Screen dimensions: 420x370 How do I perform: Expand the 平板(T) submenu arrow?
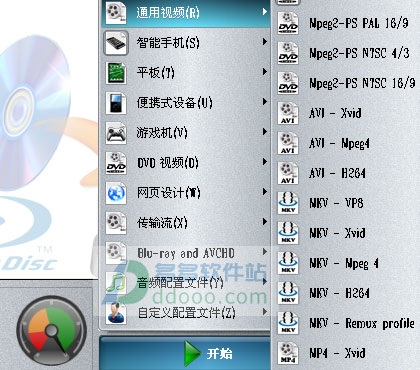tap(265, 72)
